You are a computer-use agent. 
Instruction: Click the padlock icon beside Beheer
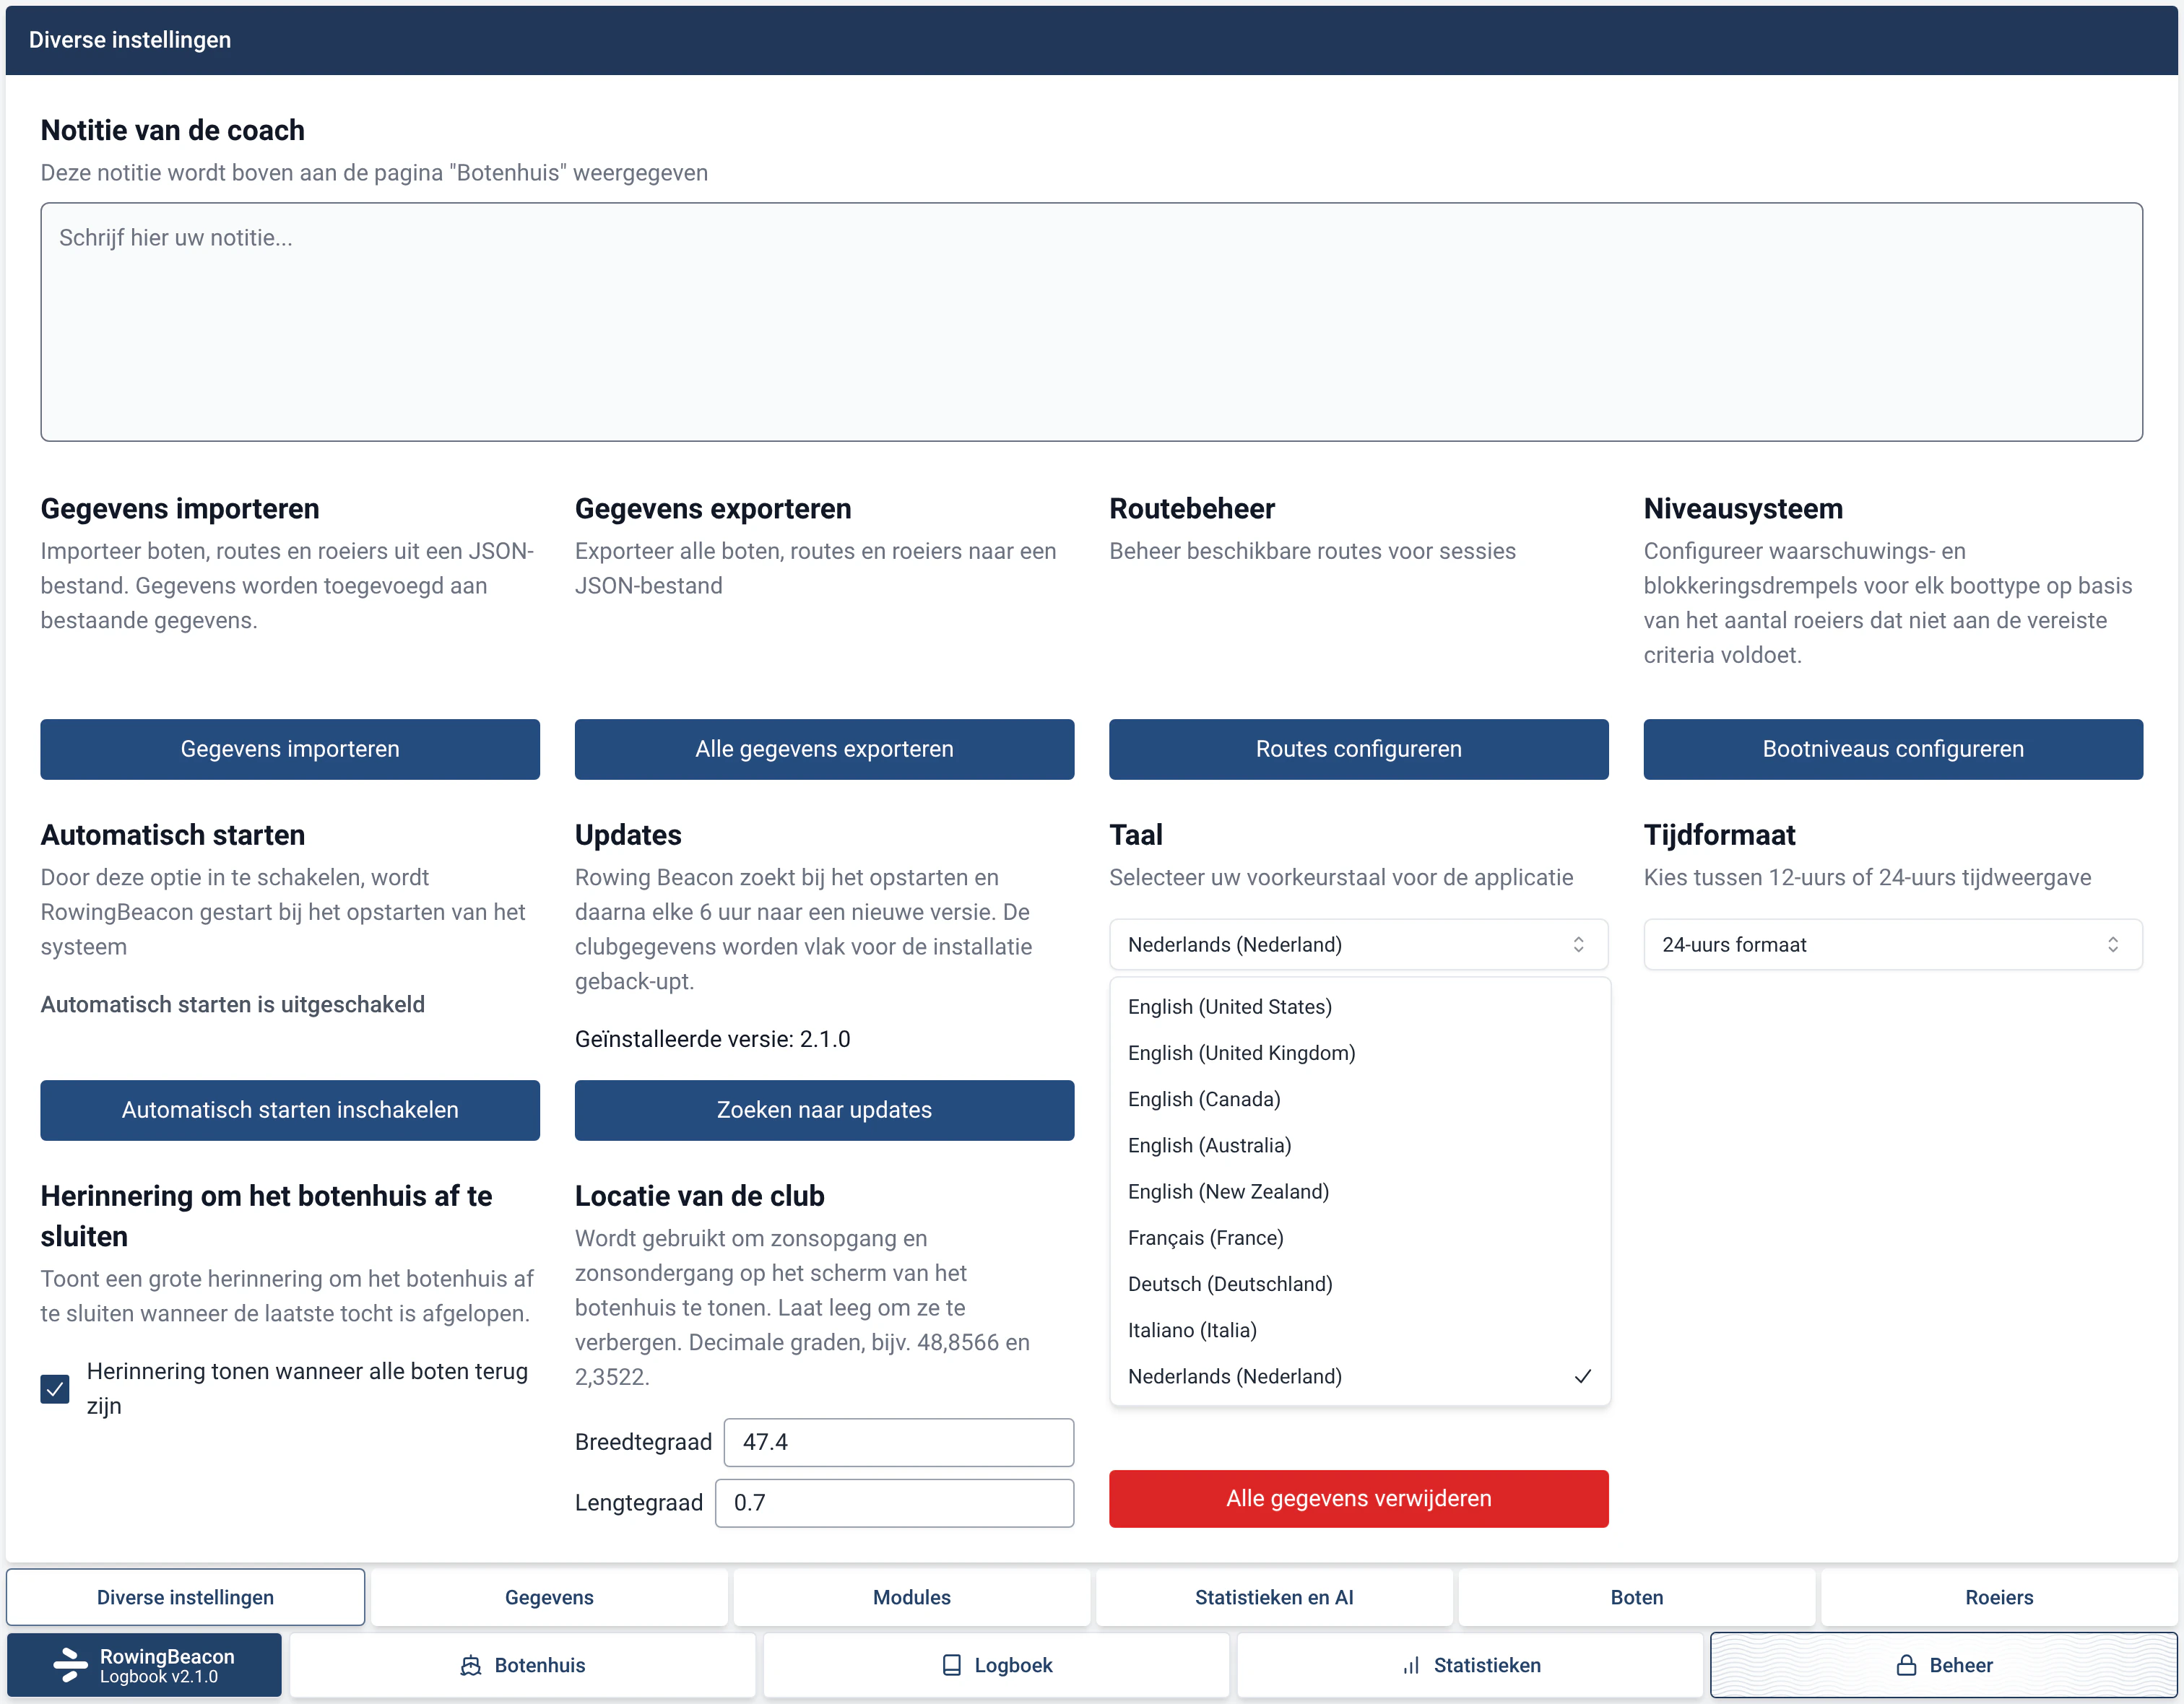tap(1906, 1665)
